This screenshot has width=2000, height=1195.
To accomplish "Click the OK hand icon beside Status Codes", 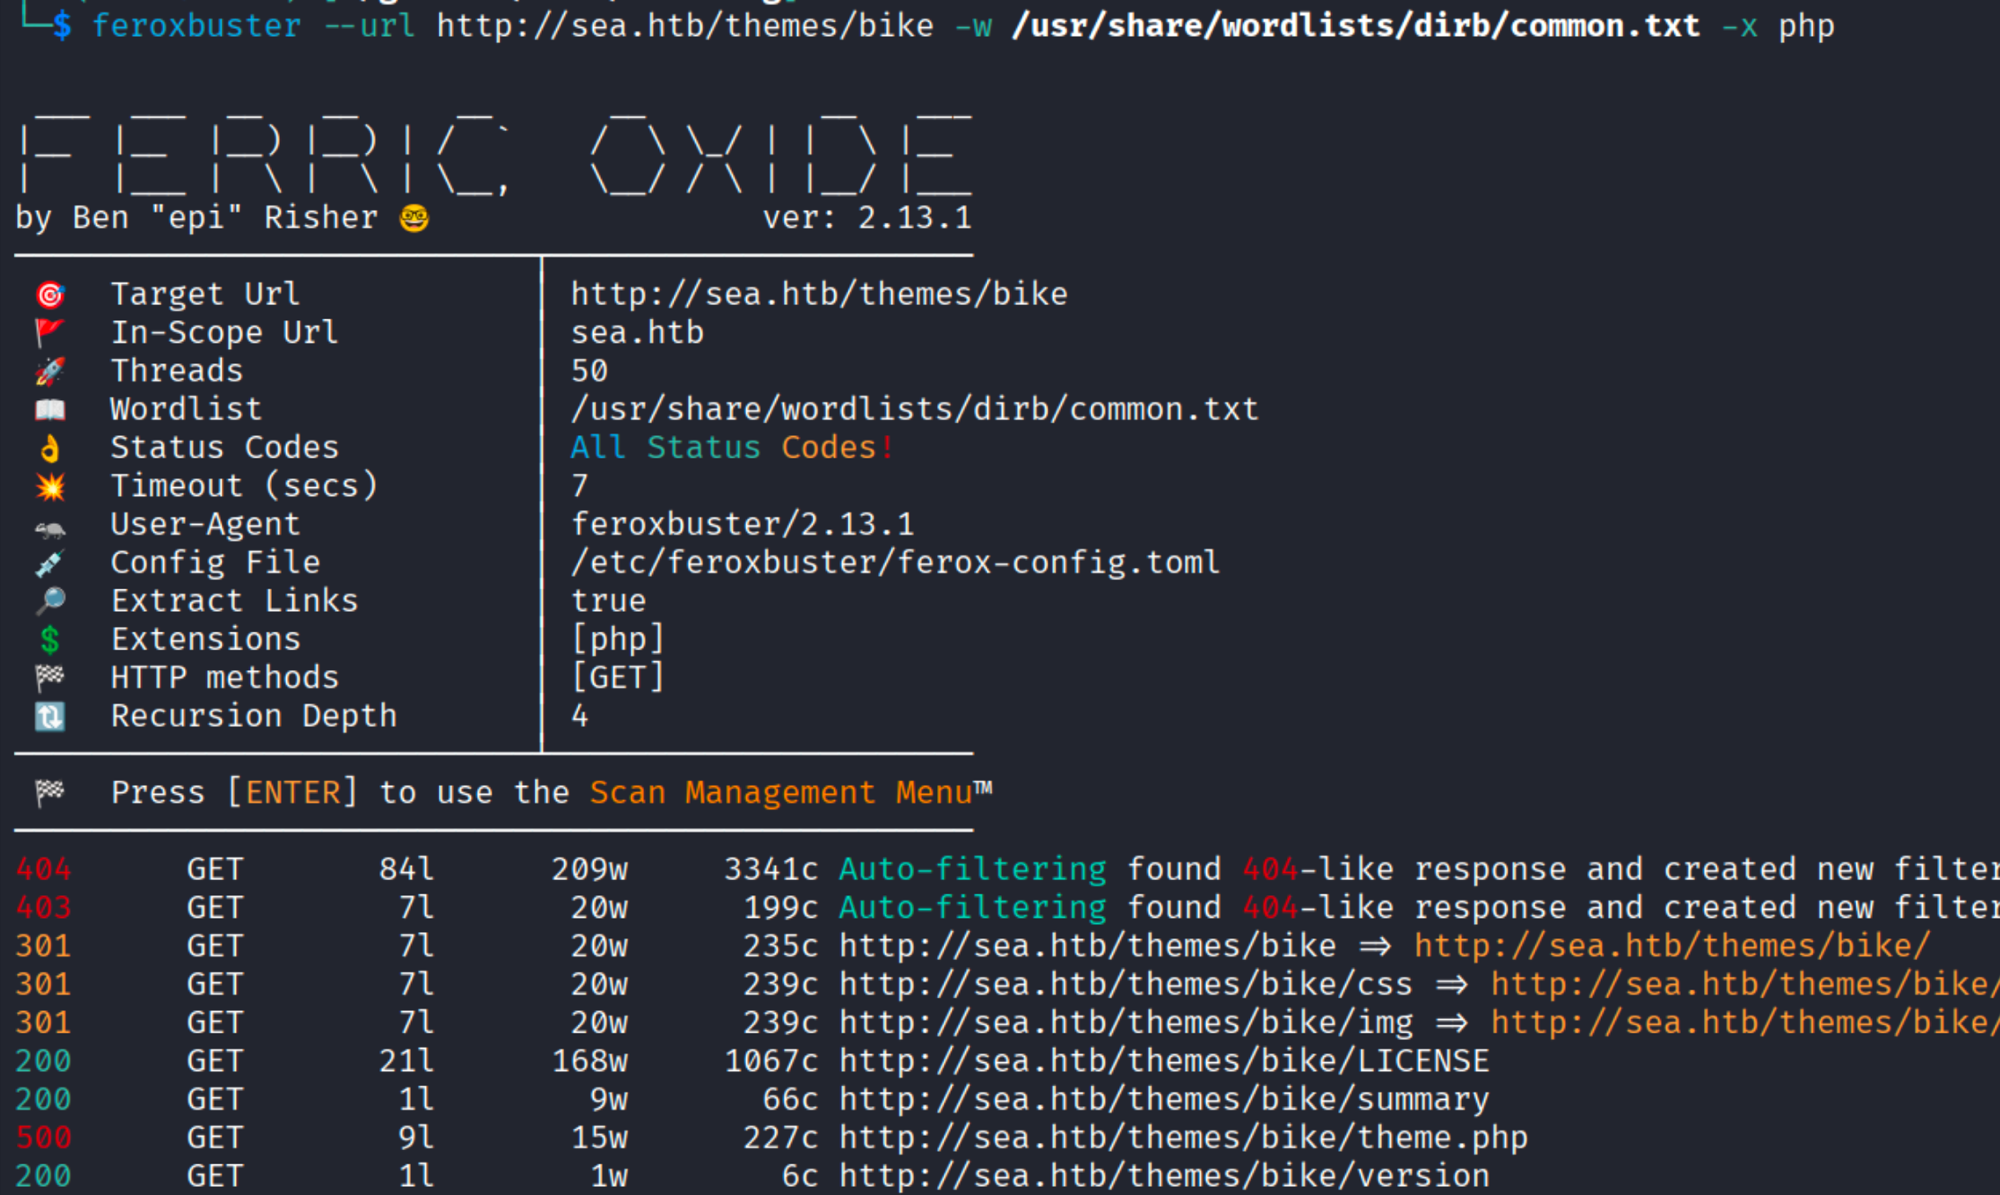I will coord(50,448).
